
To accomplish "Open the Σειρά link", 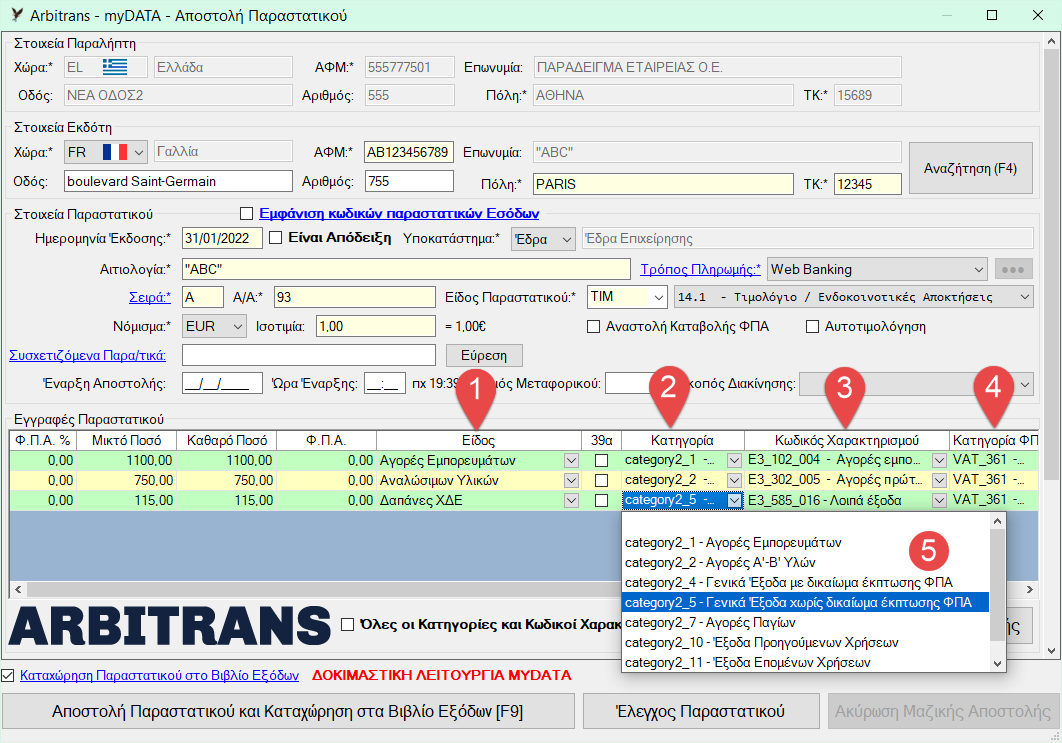I will coord(150,297).
